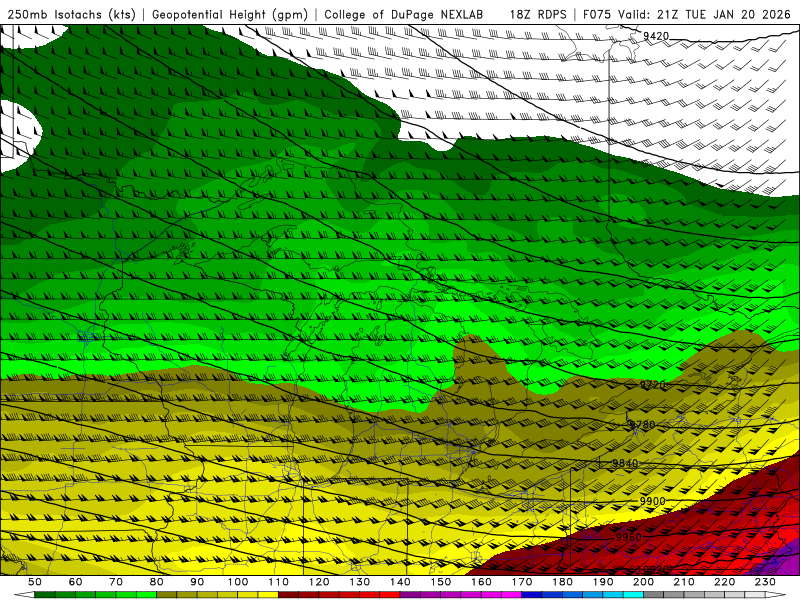Click the 230 value on the isotach scale

coord(765,582)
